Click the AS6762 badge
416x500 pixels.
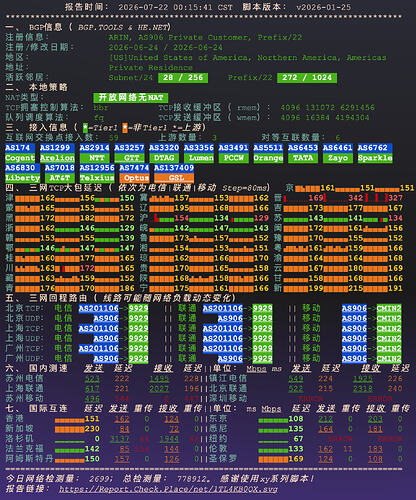pyautogui.click(x=375, y=148)
